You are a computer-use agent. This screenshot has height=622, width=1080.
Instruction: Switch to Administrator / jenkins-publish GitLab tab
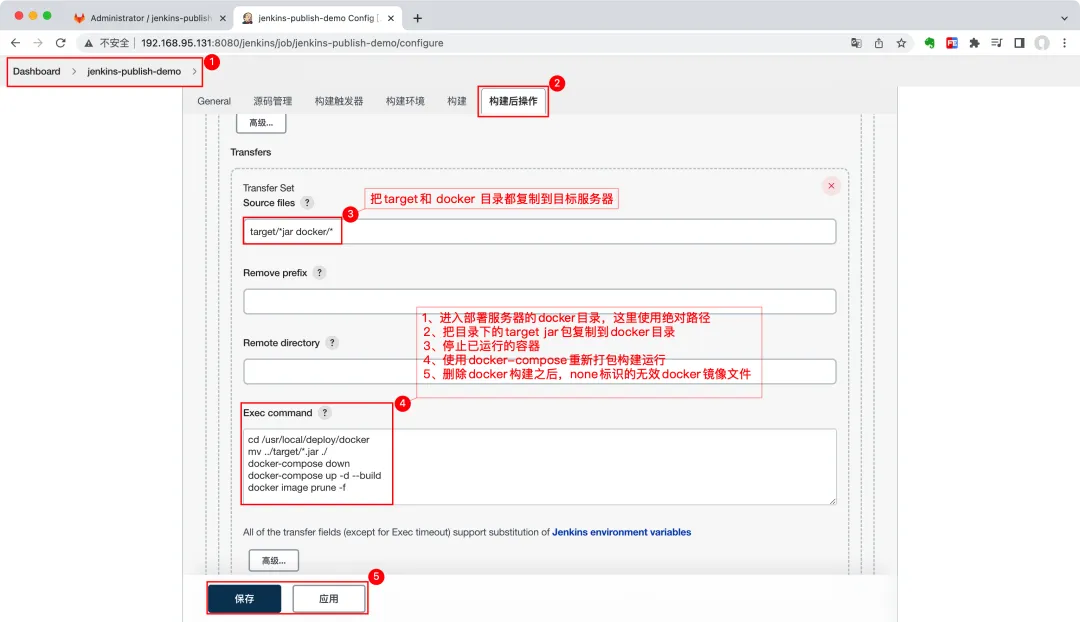point(148,18)
